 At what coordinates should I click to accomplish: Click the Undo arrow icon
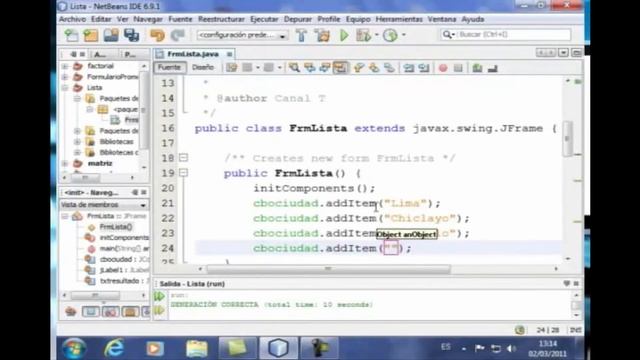[157, 36]
